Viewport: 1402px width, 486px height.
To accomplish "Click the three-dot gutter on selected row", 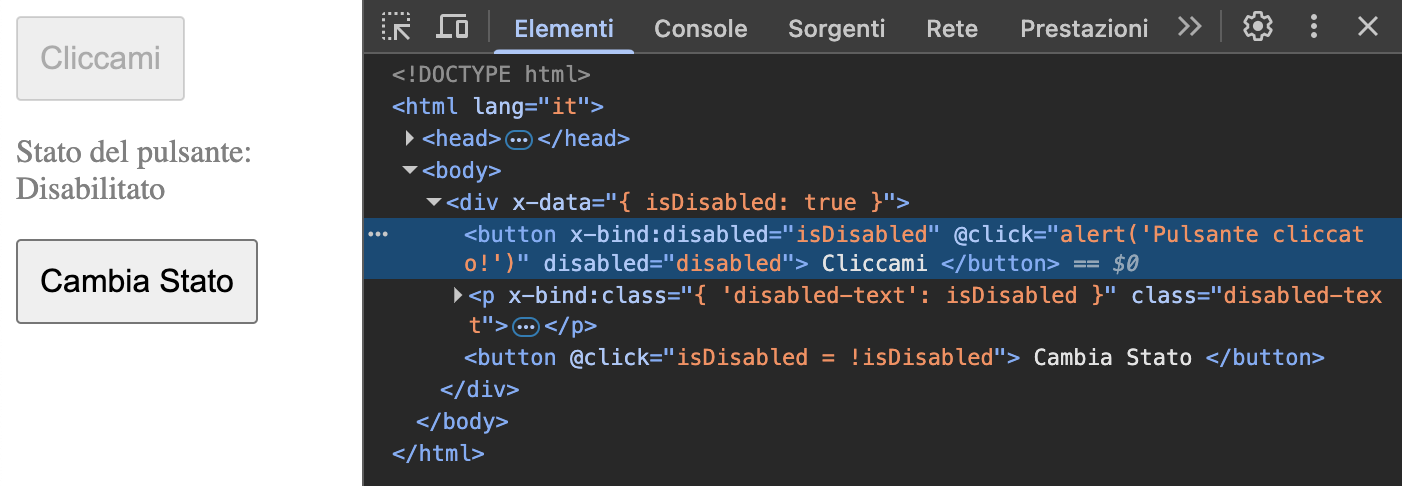I will (378, 234).
